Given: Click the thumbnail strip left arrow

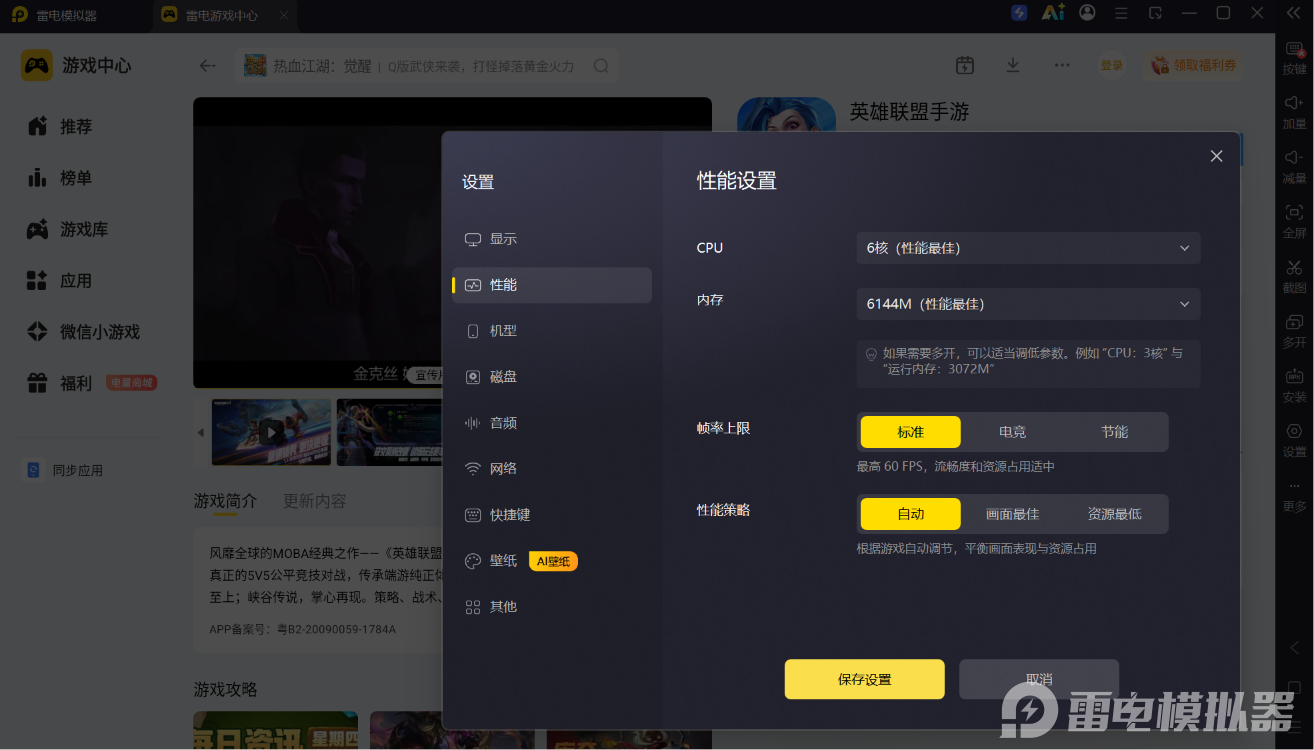Looking at the screenshot, I should (x=200, y=433).
